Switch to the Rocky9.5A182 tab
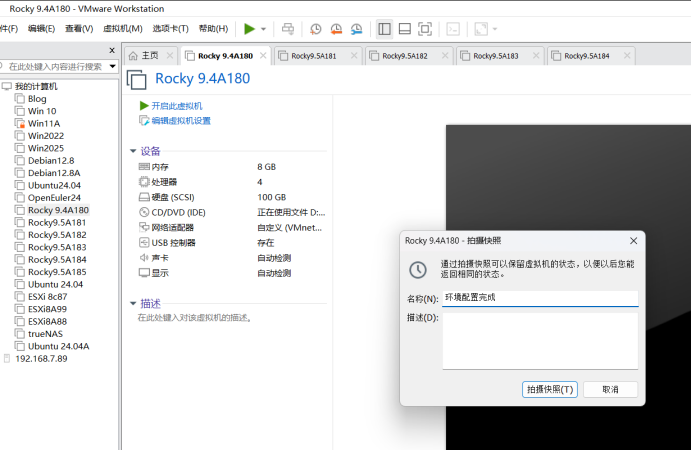692x450 pixels. 404,56
